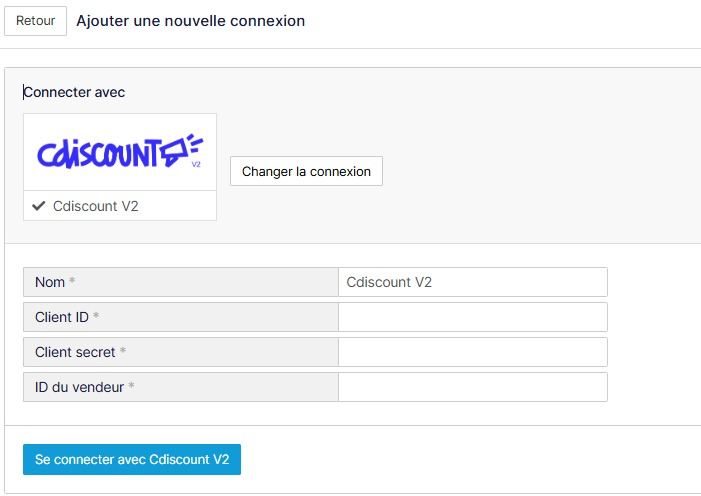
Task: Click the asterisk next to Nom
Action: pyautogui.click(x=72, y=280)
